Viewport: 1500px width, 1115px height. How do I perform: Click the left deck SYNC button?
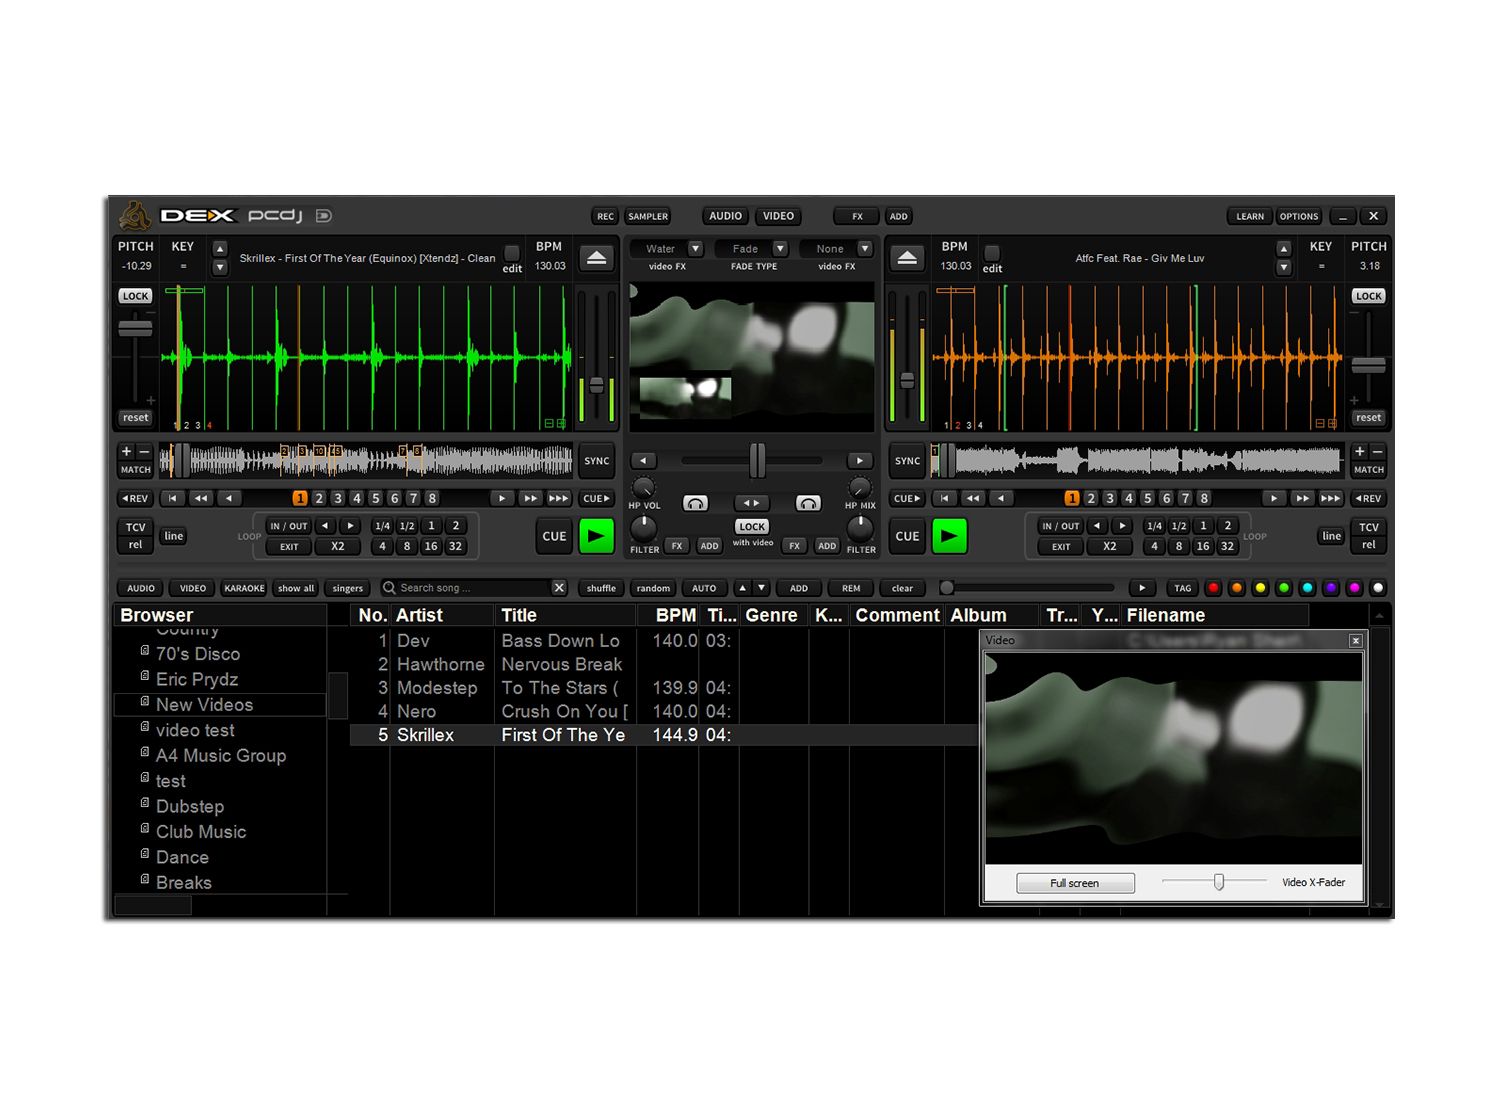click(597, 461)
